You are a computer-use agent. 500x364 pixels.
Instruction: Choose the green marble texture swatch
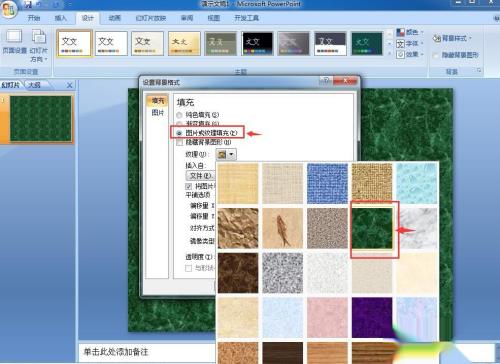tap(372, 228)
